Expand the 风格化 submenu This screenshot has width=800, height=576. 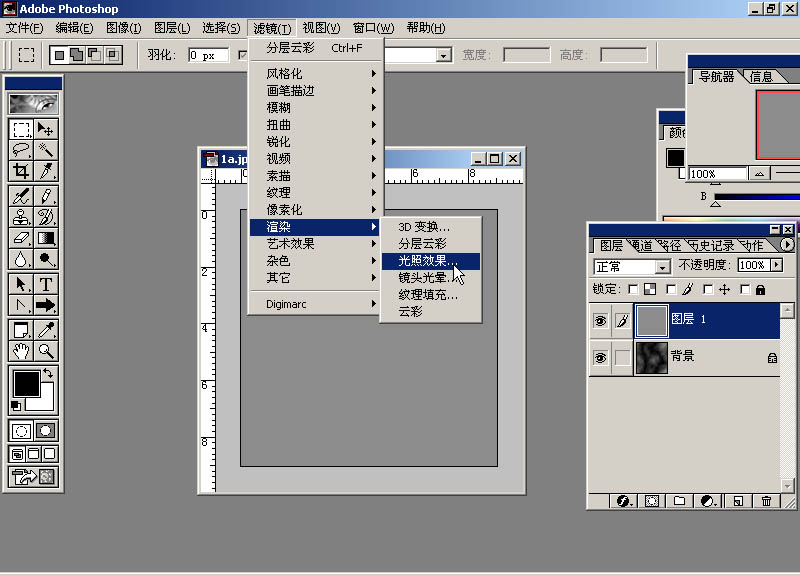coord(315,73)
